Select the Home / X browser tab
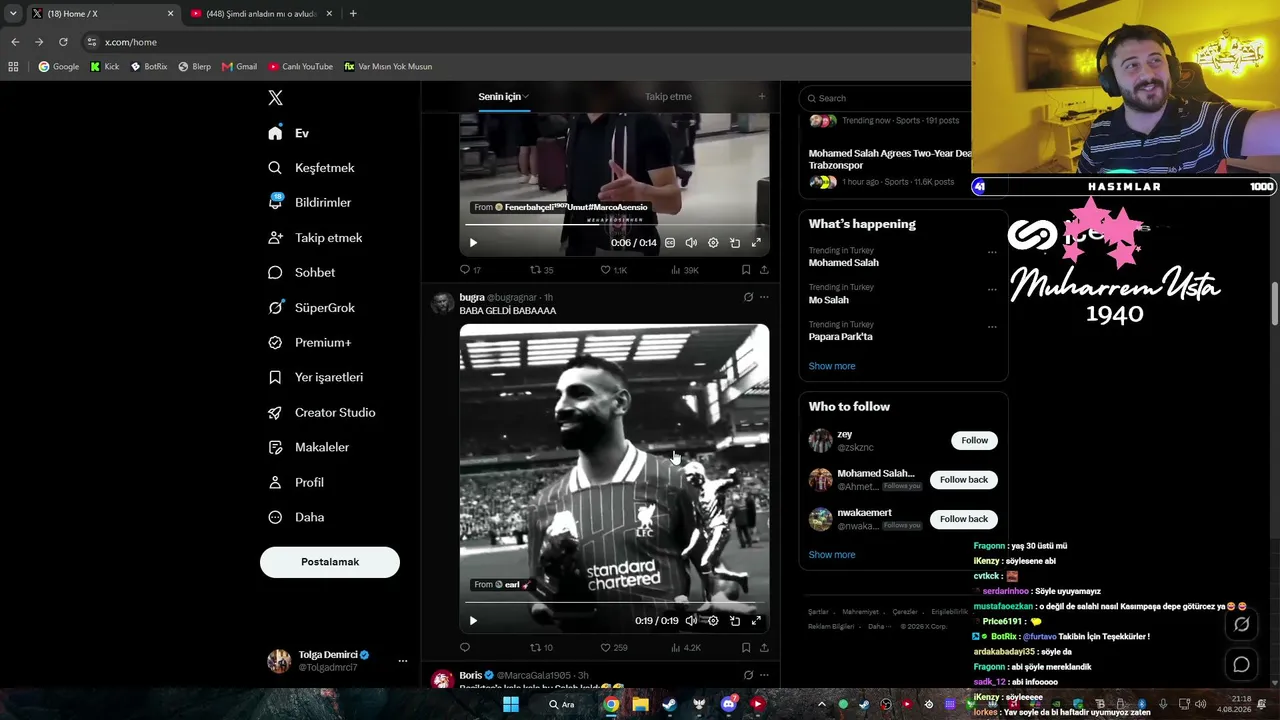This screenshot has width=1280, height=720. click(102, 13)
